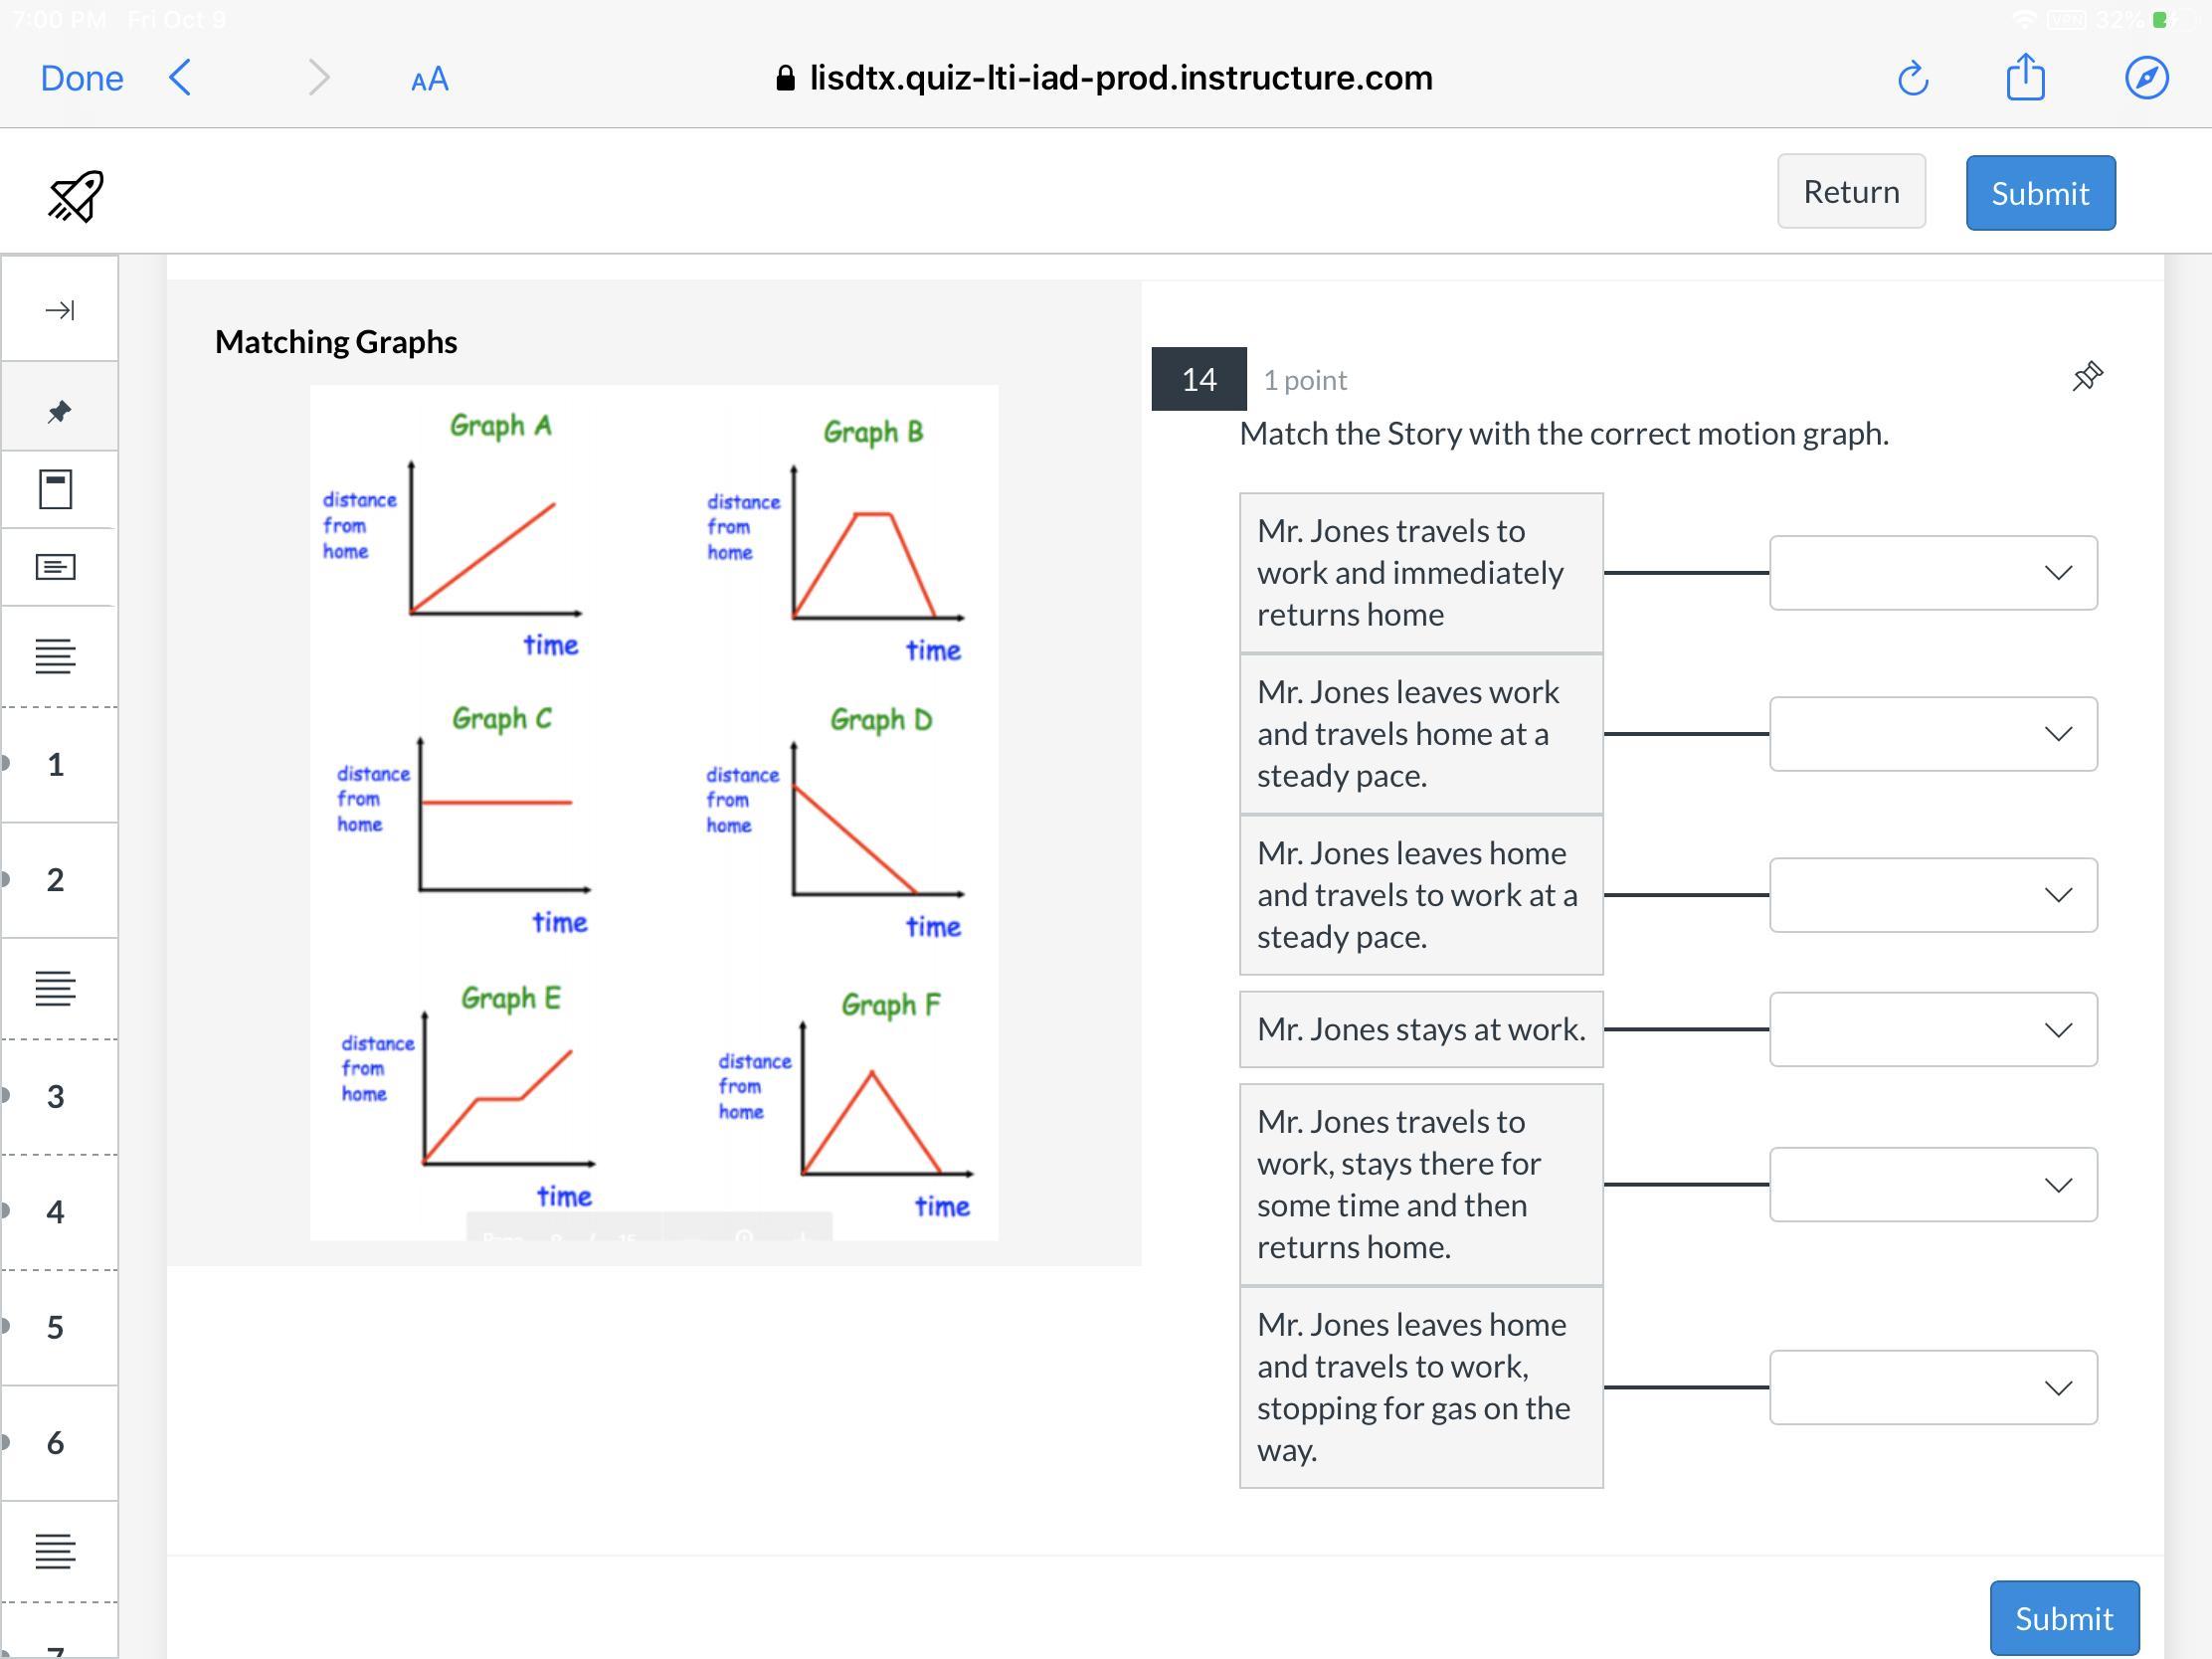Image resolution: width=2212 pixels, height=1659 pixels.
Task: Tap the Safari compass icon
Action: click(x=2146, y=78)
